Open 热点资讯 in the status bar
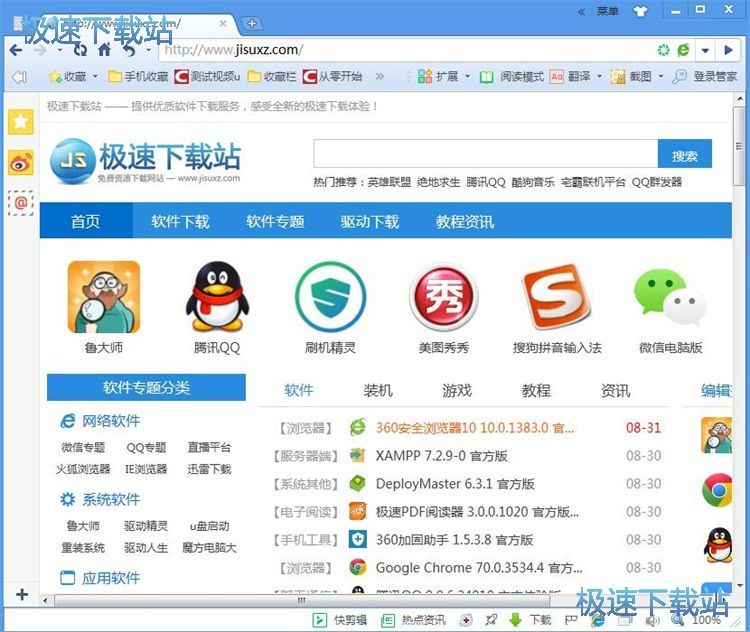This screenshot has height=632, width=750. tap(413, 620)
